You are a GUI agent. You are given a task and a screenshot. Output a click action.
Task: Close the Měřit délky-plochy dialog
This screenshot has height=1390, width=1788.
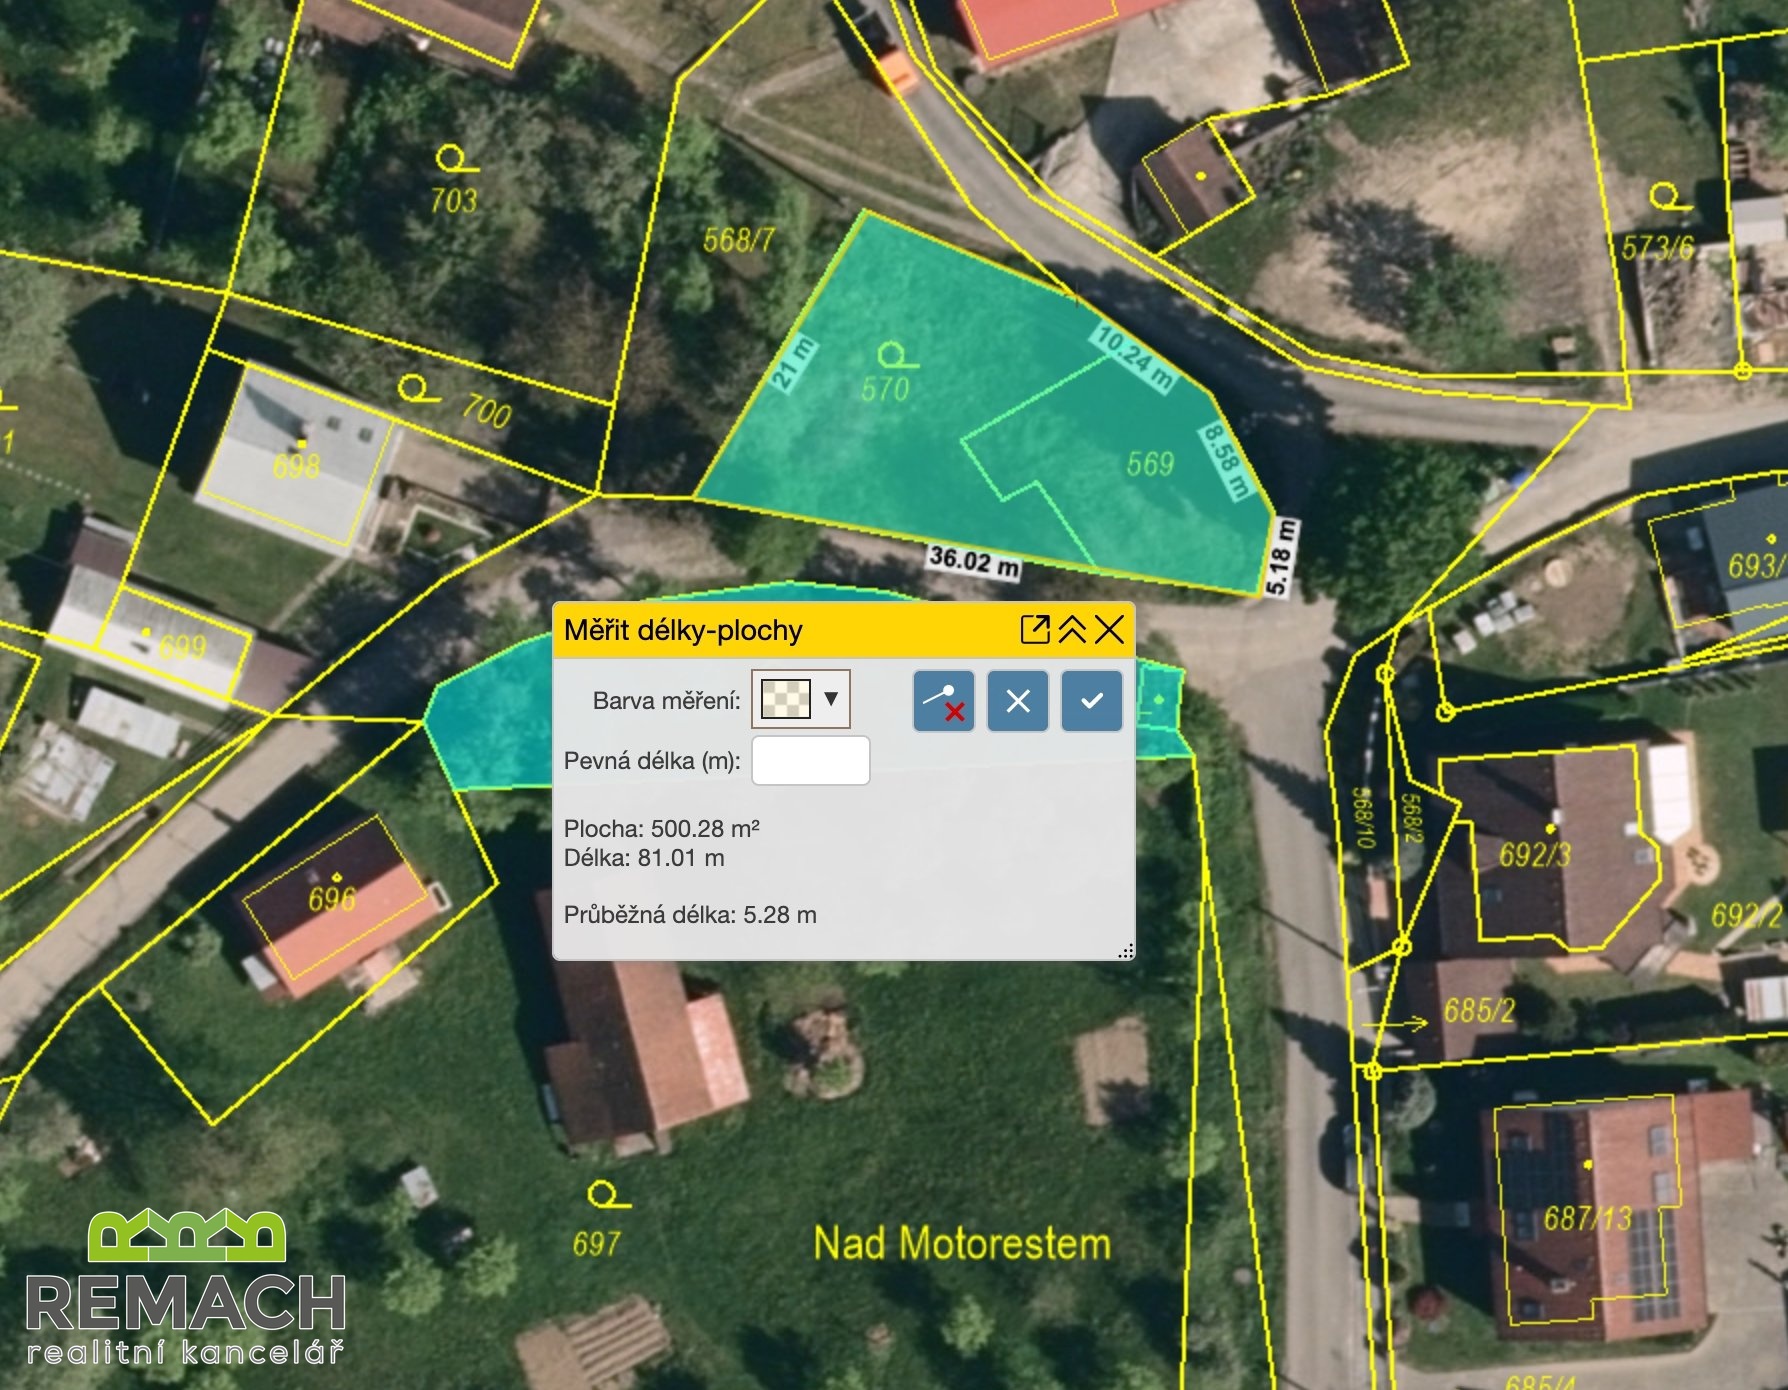[x=1109, y=630]
